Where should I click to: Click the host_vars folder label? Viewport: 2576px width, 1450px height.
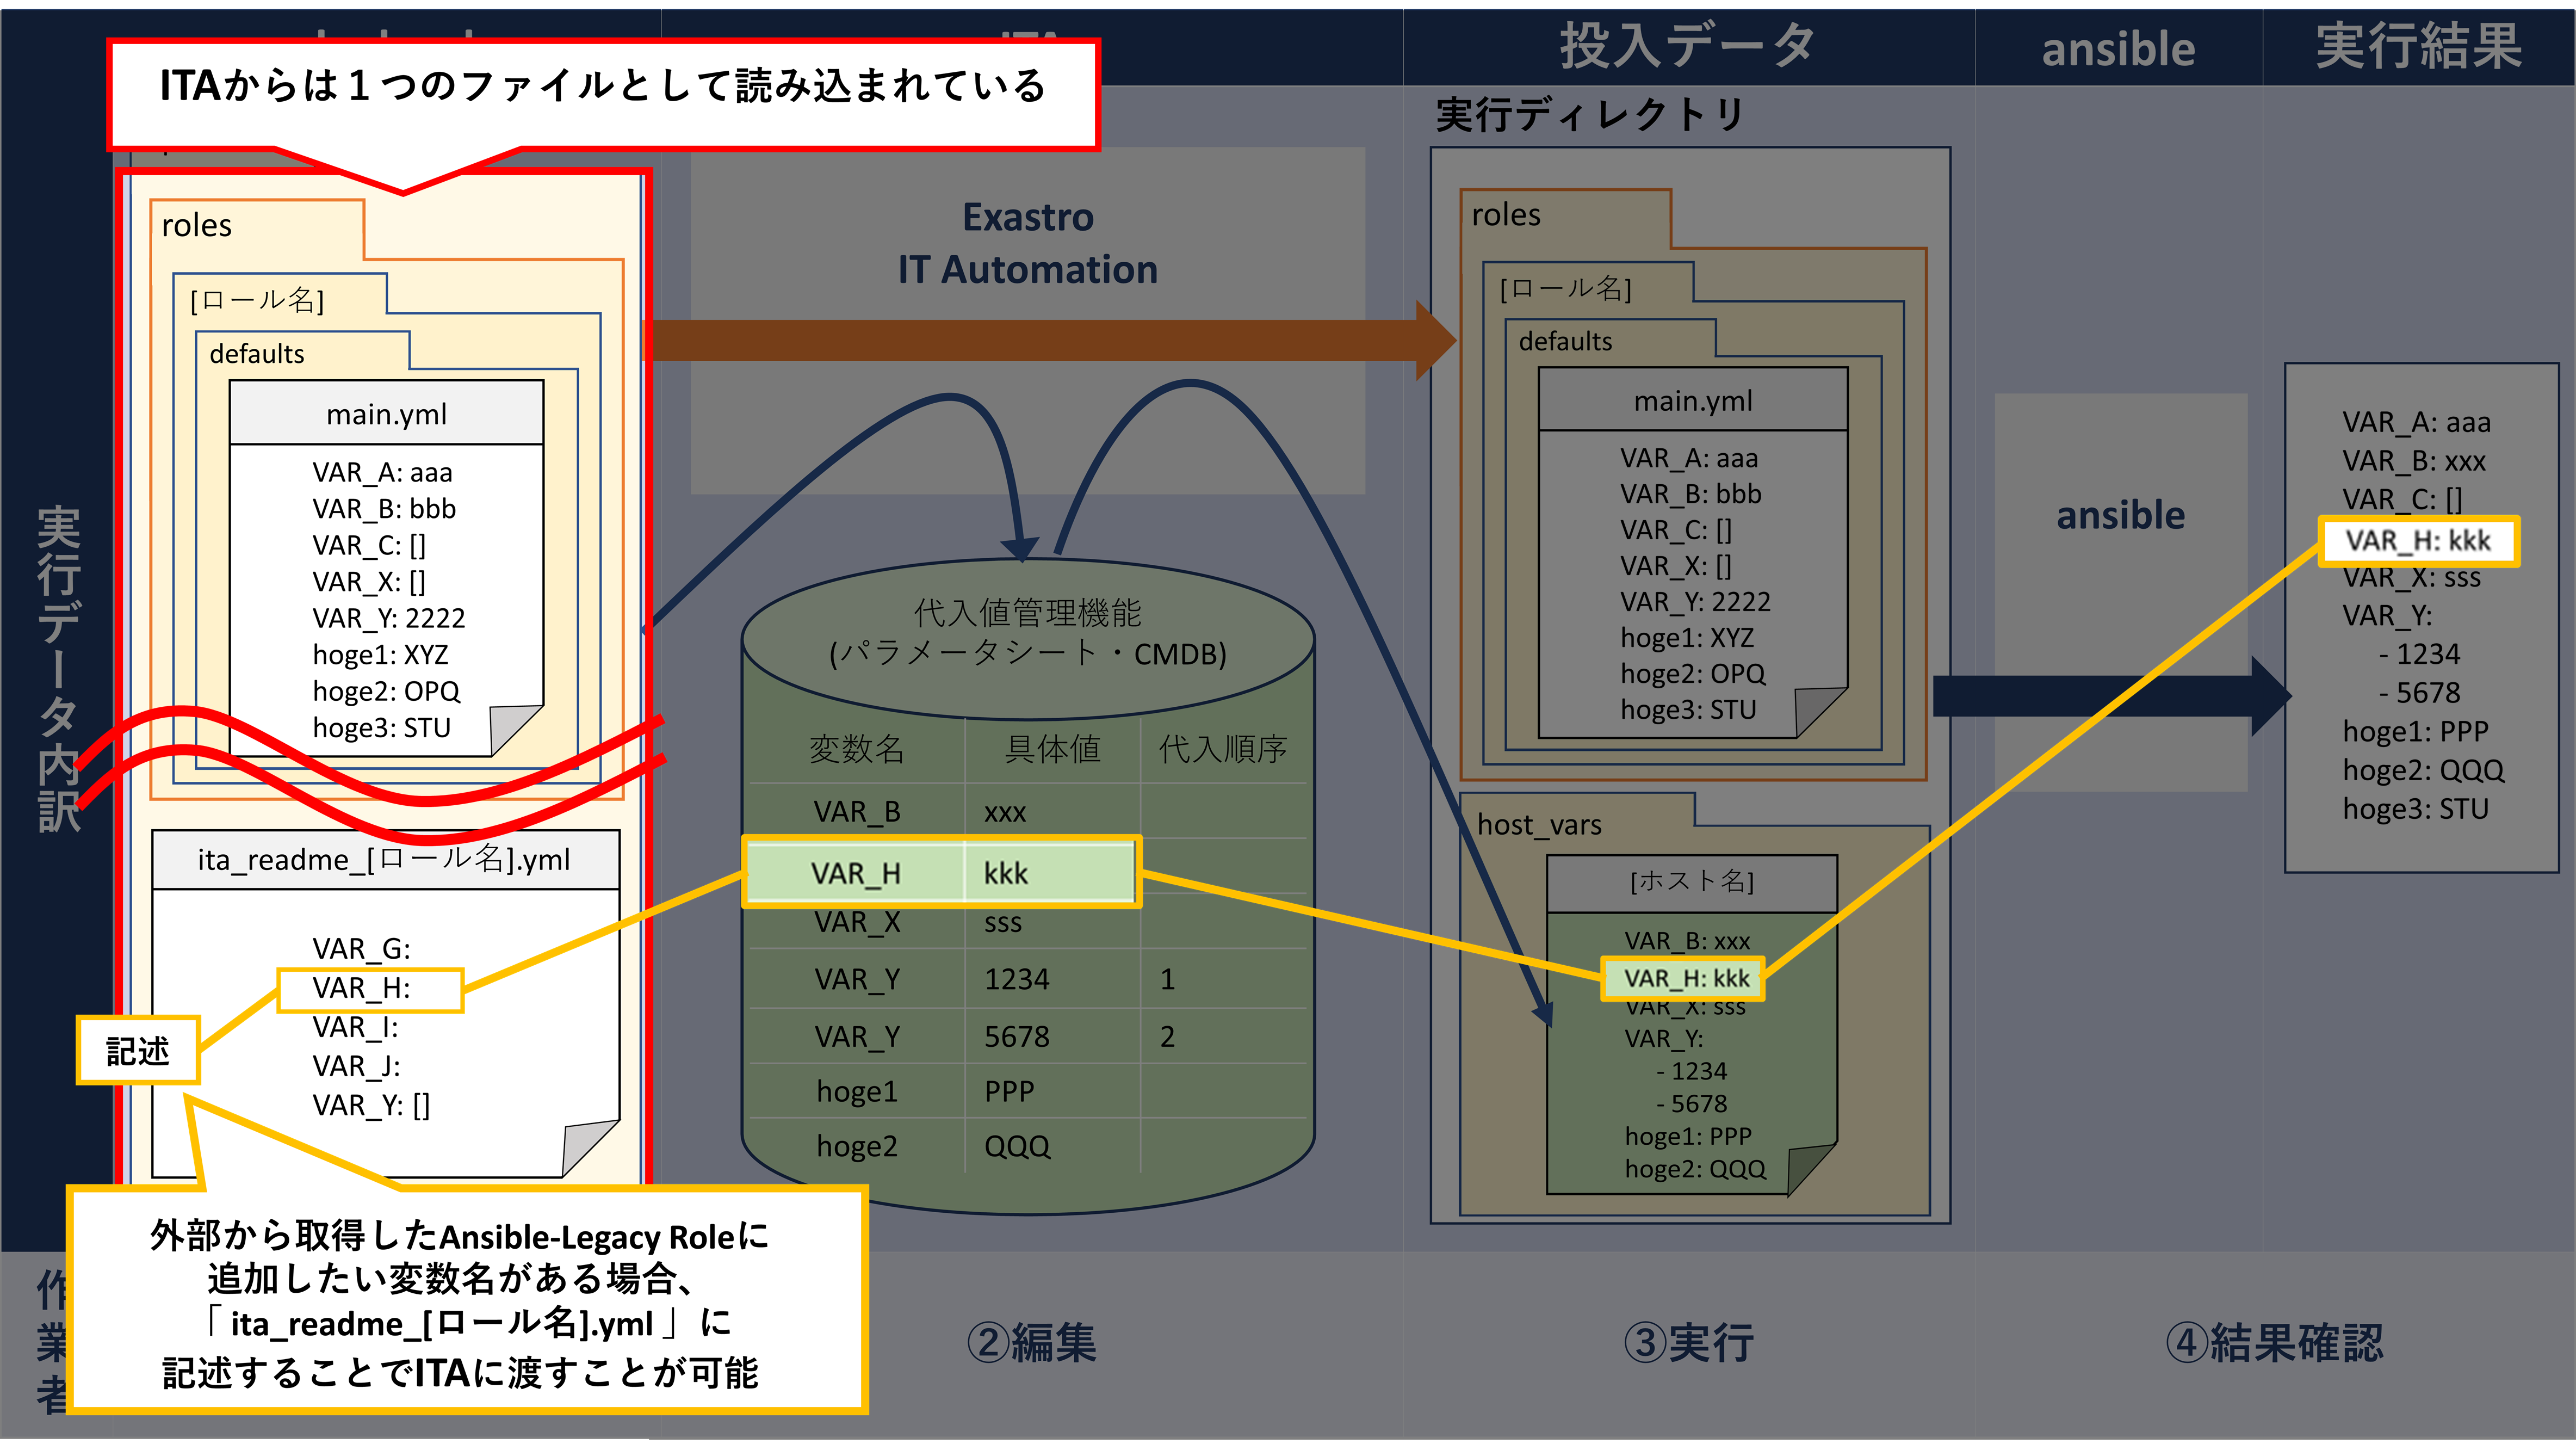pyautogui.click(x=1539, y=825)
